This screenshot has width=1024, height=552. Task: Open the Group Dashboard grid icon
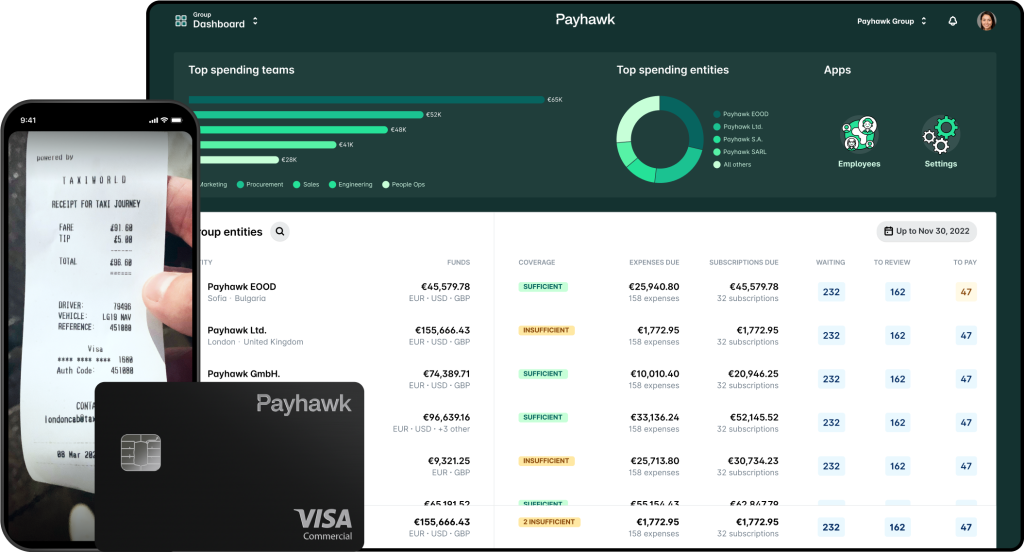(x=181, y=21)
